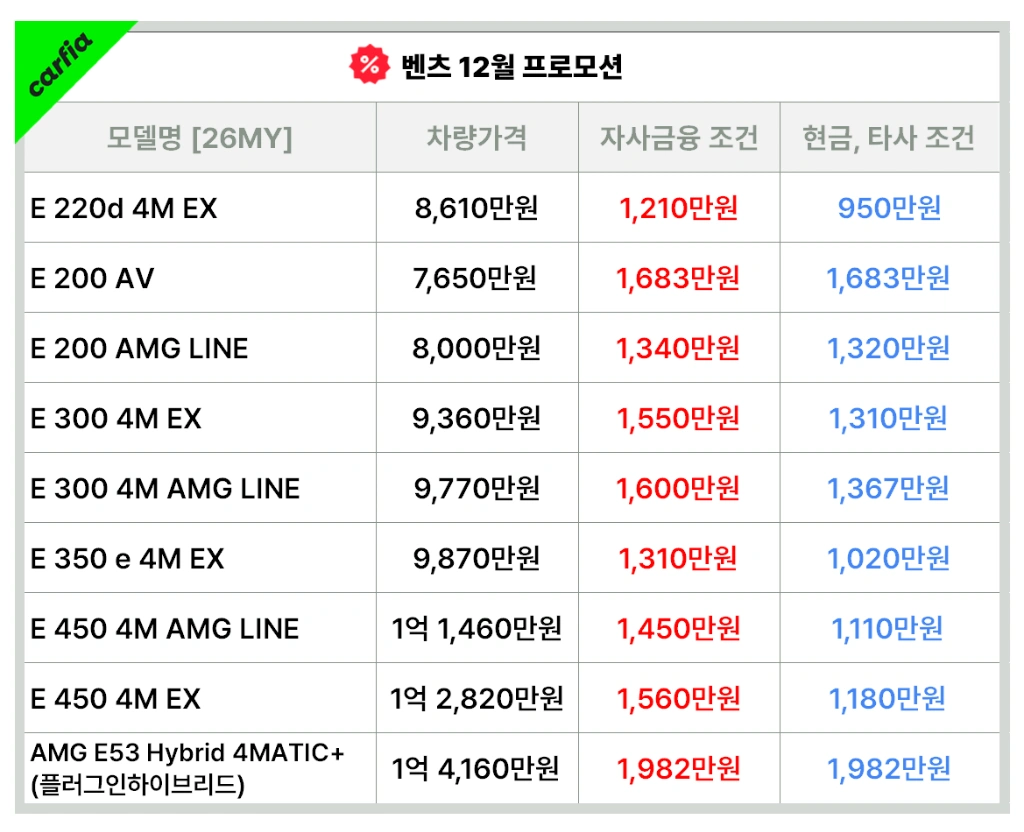Click the red discount '1,600만원'

click(x=679, y=488)
